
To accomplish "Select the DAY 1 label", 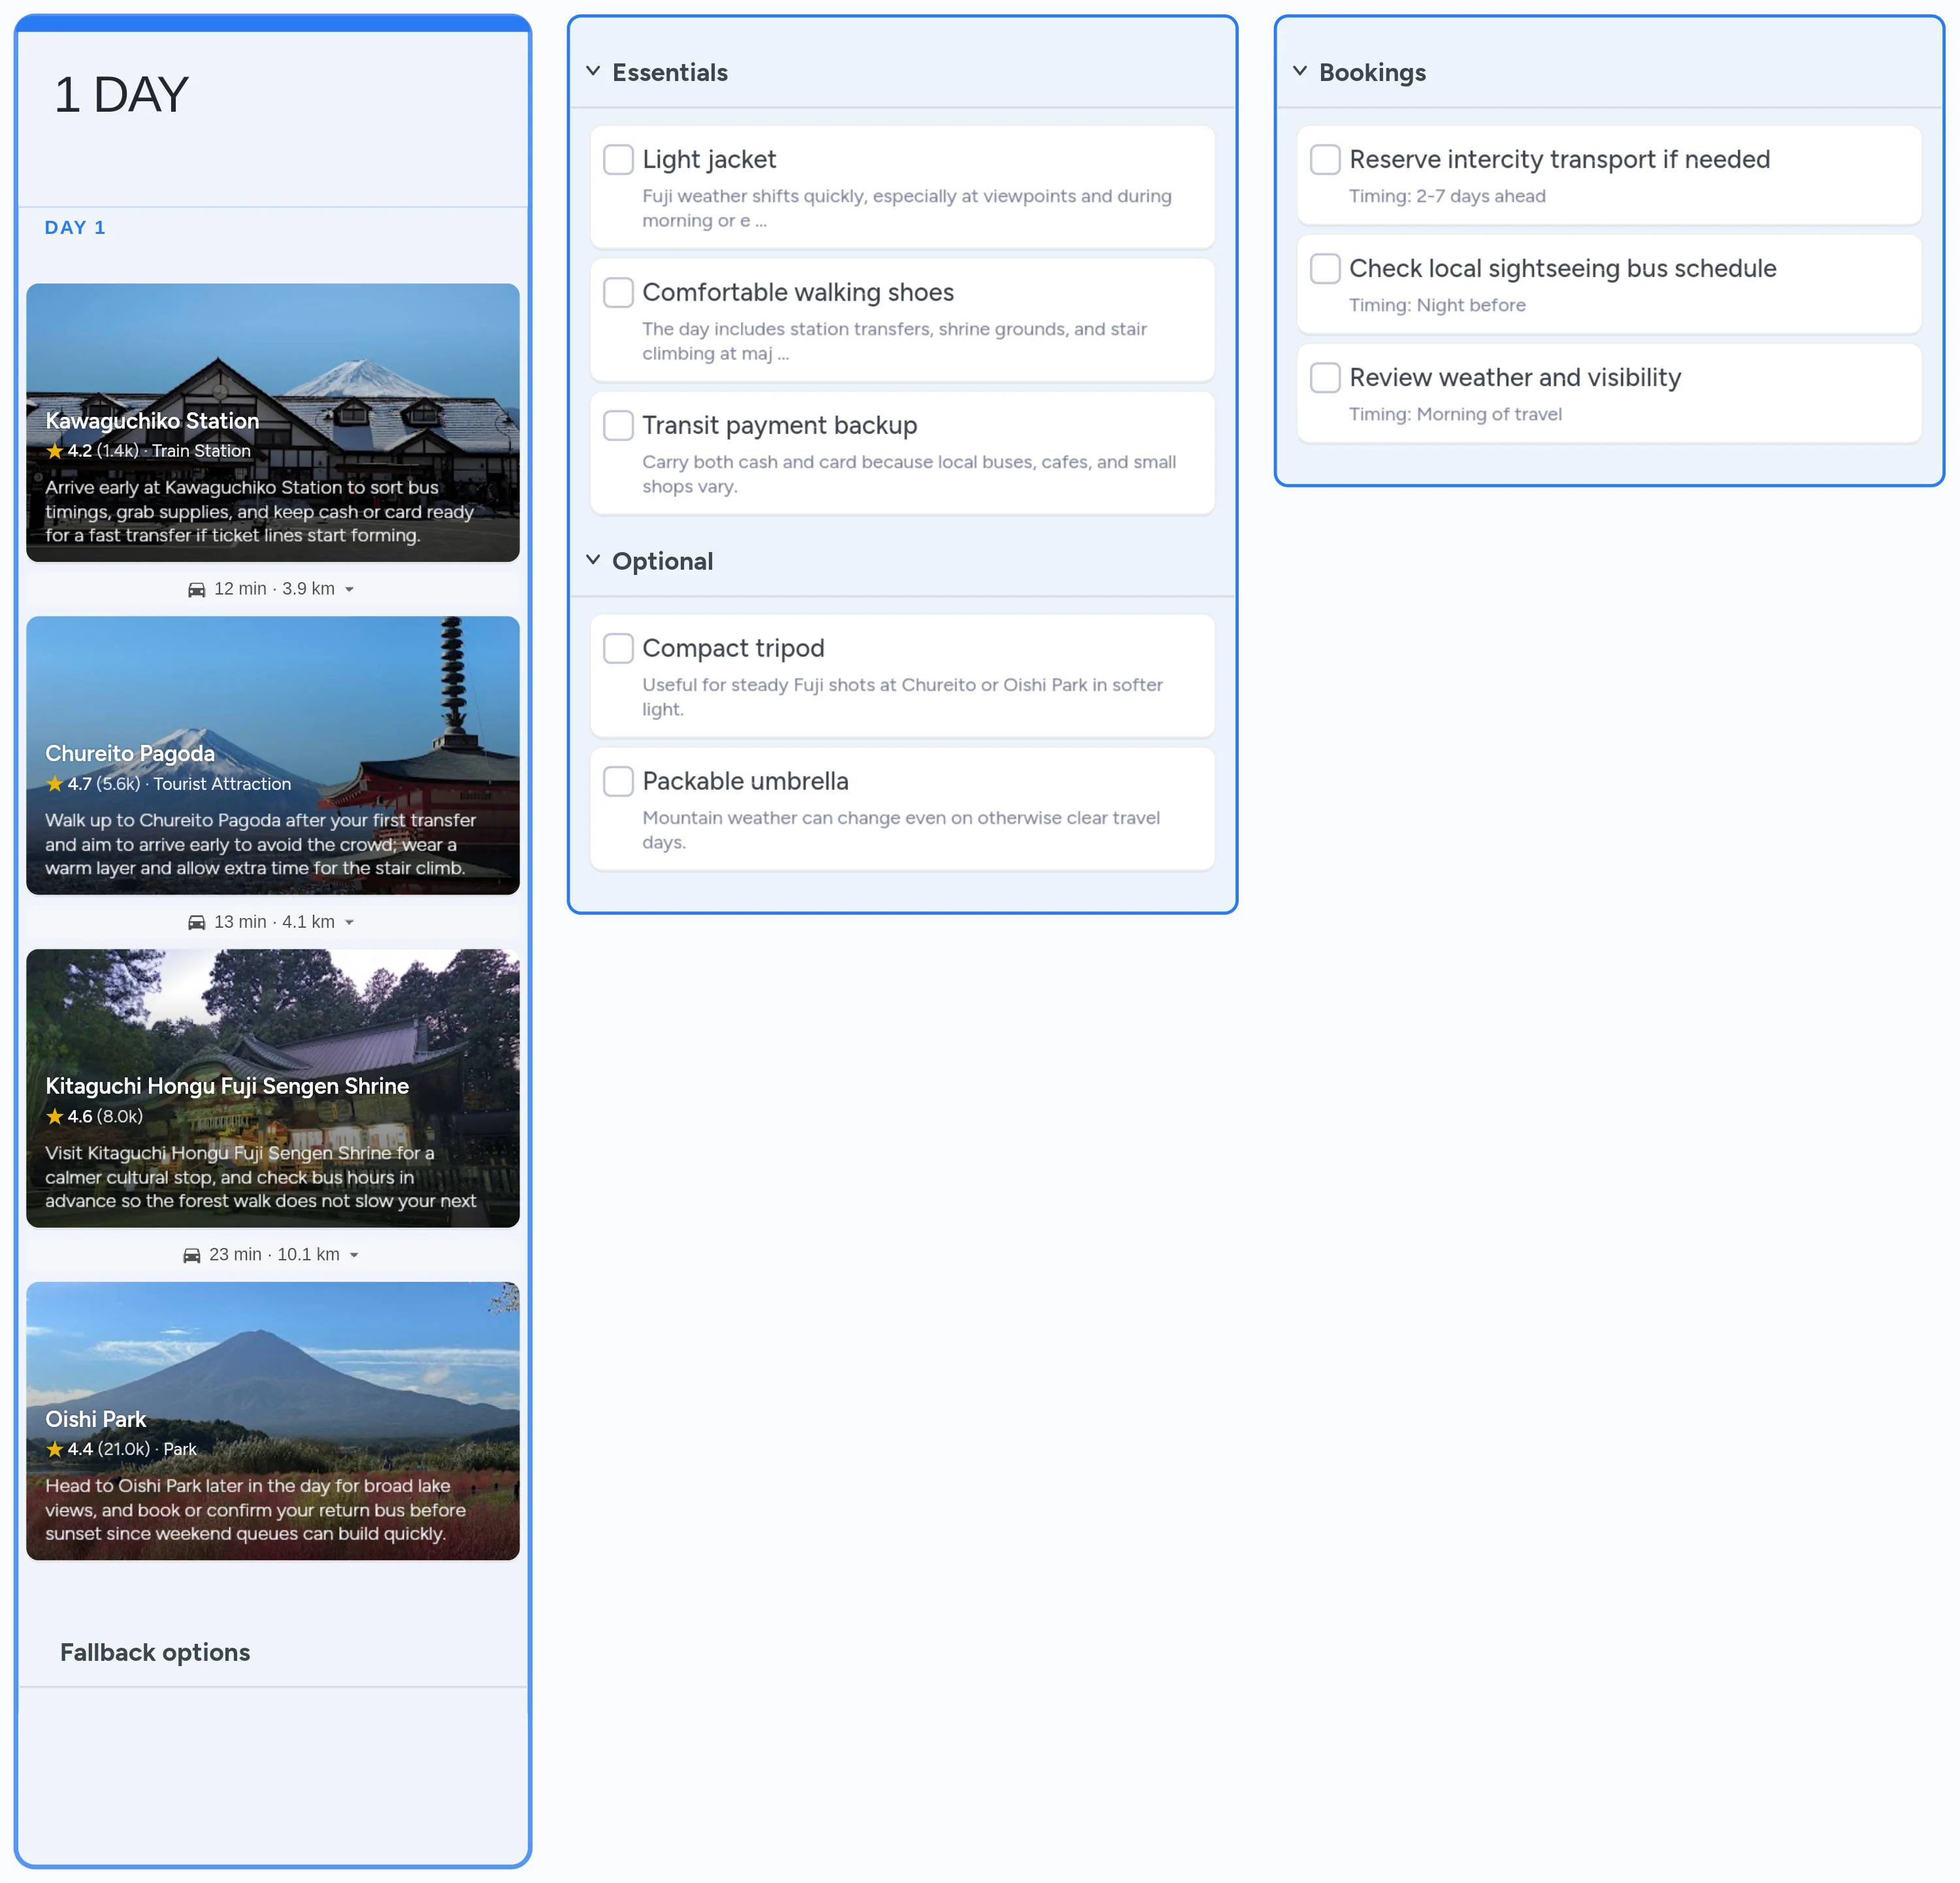I will click(x=75, y=227).
